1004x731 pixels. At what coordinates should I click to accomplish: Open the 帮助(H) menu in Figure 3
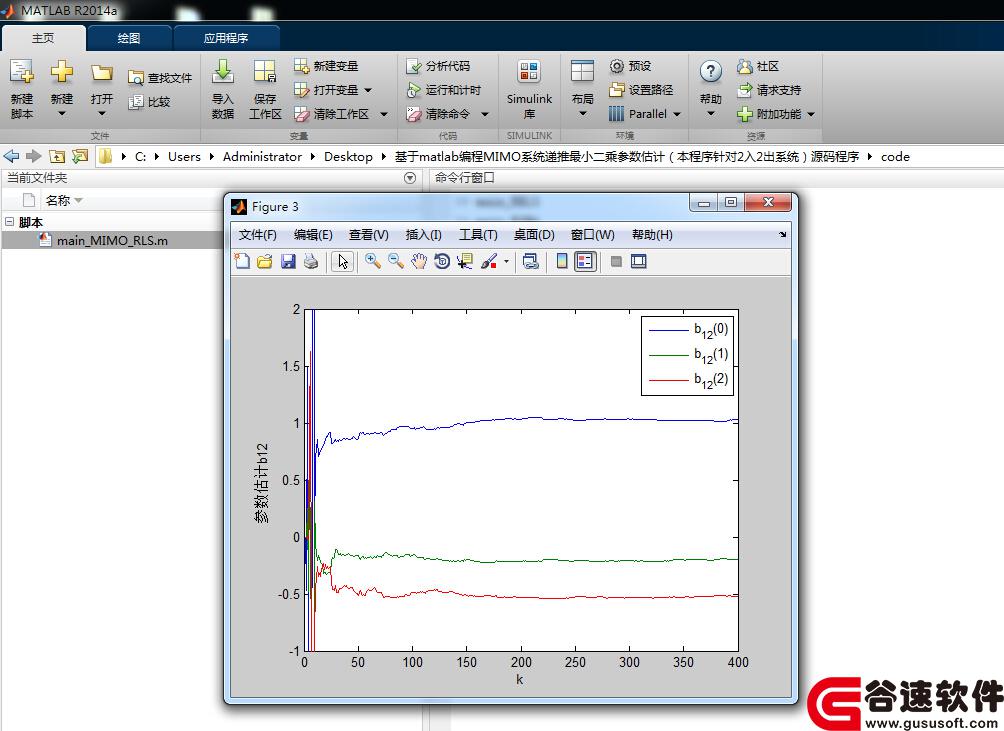pos(652,235)
